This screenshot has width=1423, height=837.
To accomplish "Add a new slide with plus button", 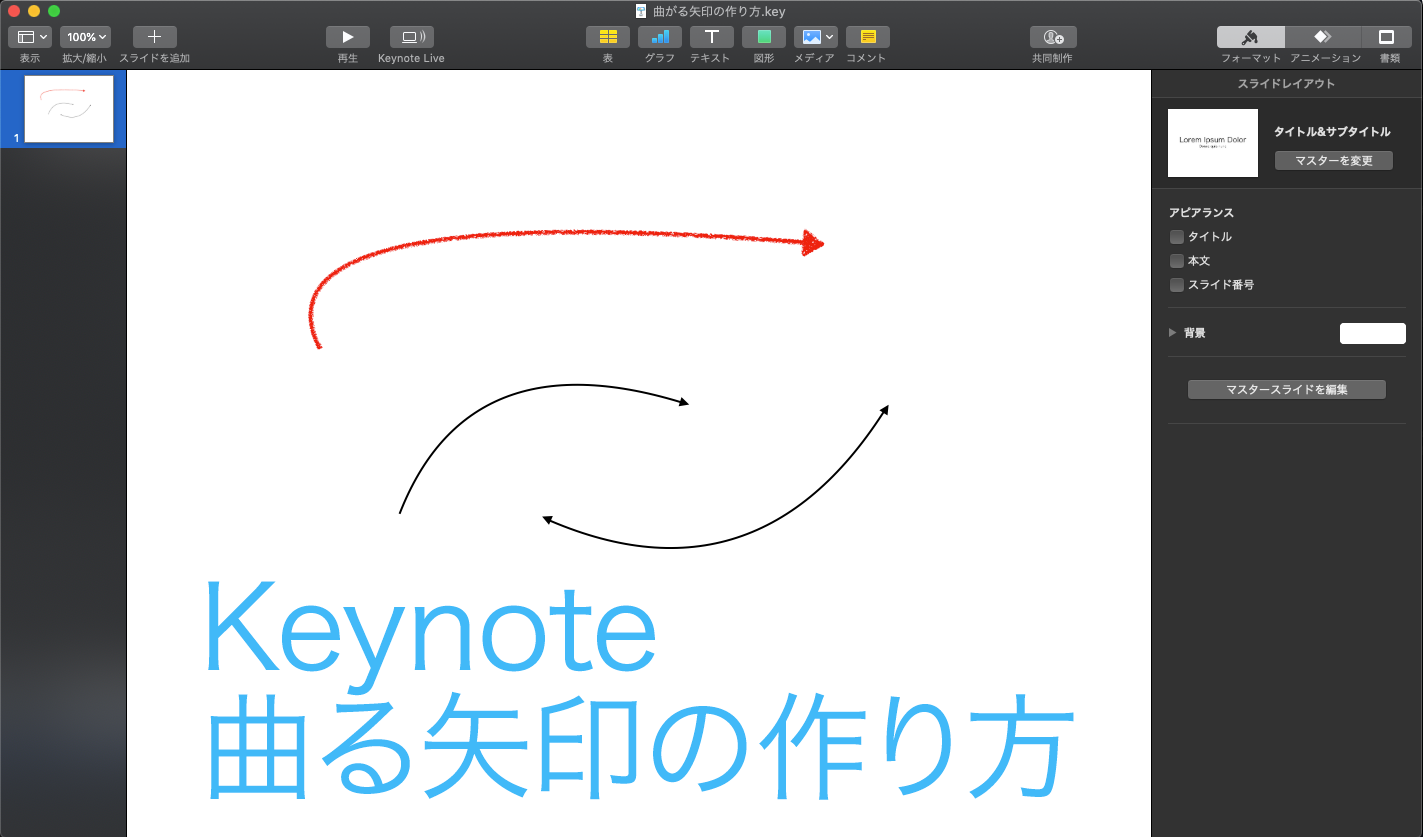I will (x=154, y=37).
